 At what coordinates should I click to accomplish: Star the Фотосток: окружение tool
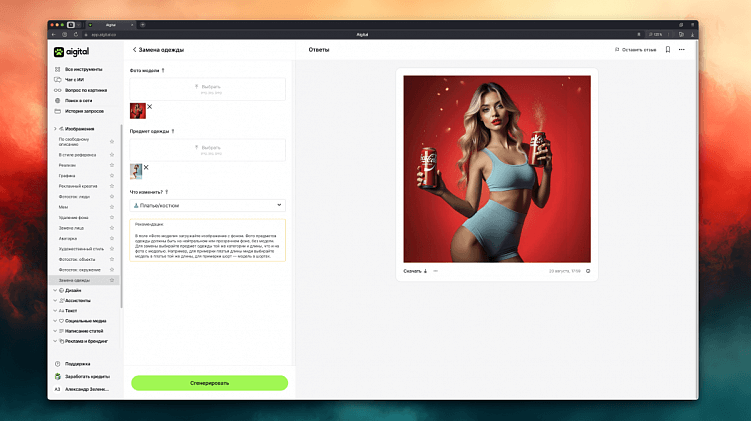coord(112,270)
